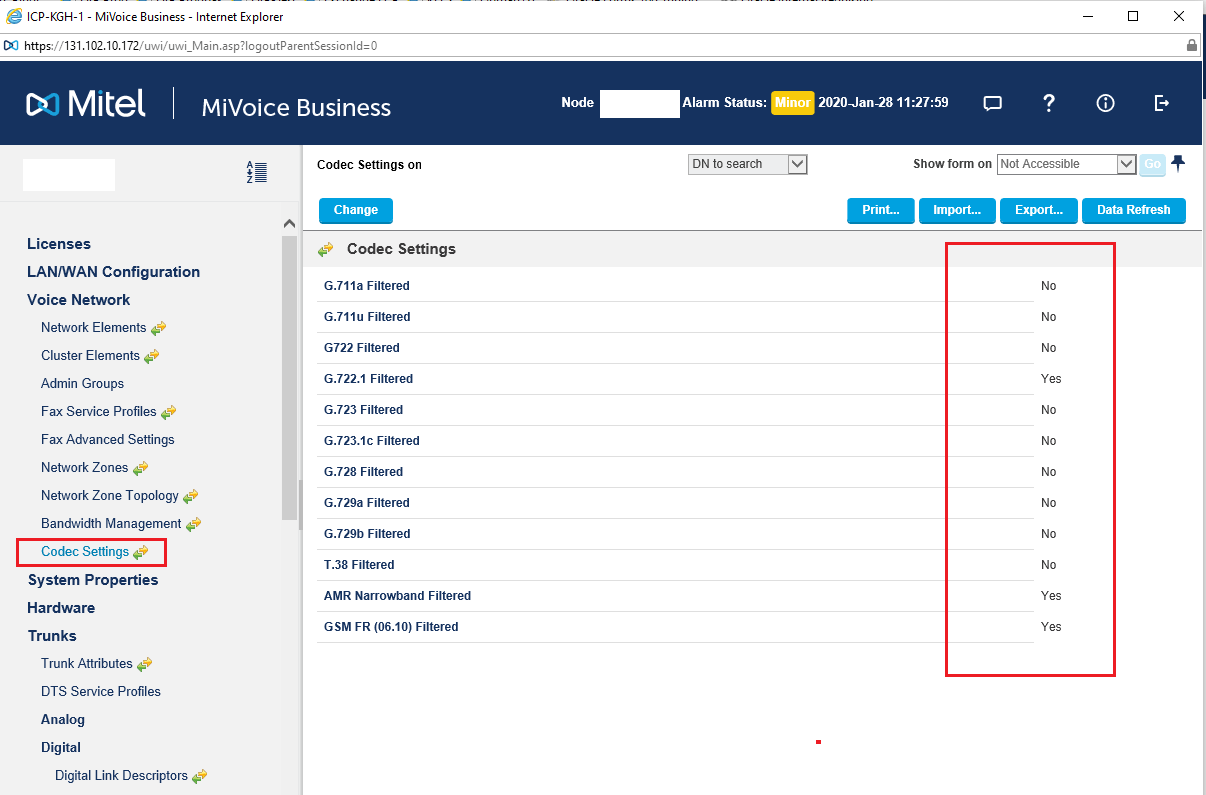Viewport: 1206px width, 795px height.
Task: Click the Minor alarm status badge
Action: pos(792,103)
